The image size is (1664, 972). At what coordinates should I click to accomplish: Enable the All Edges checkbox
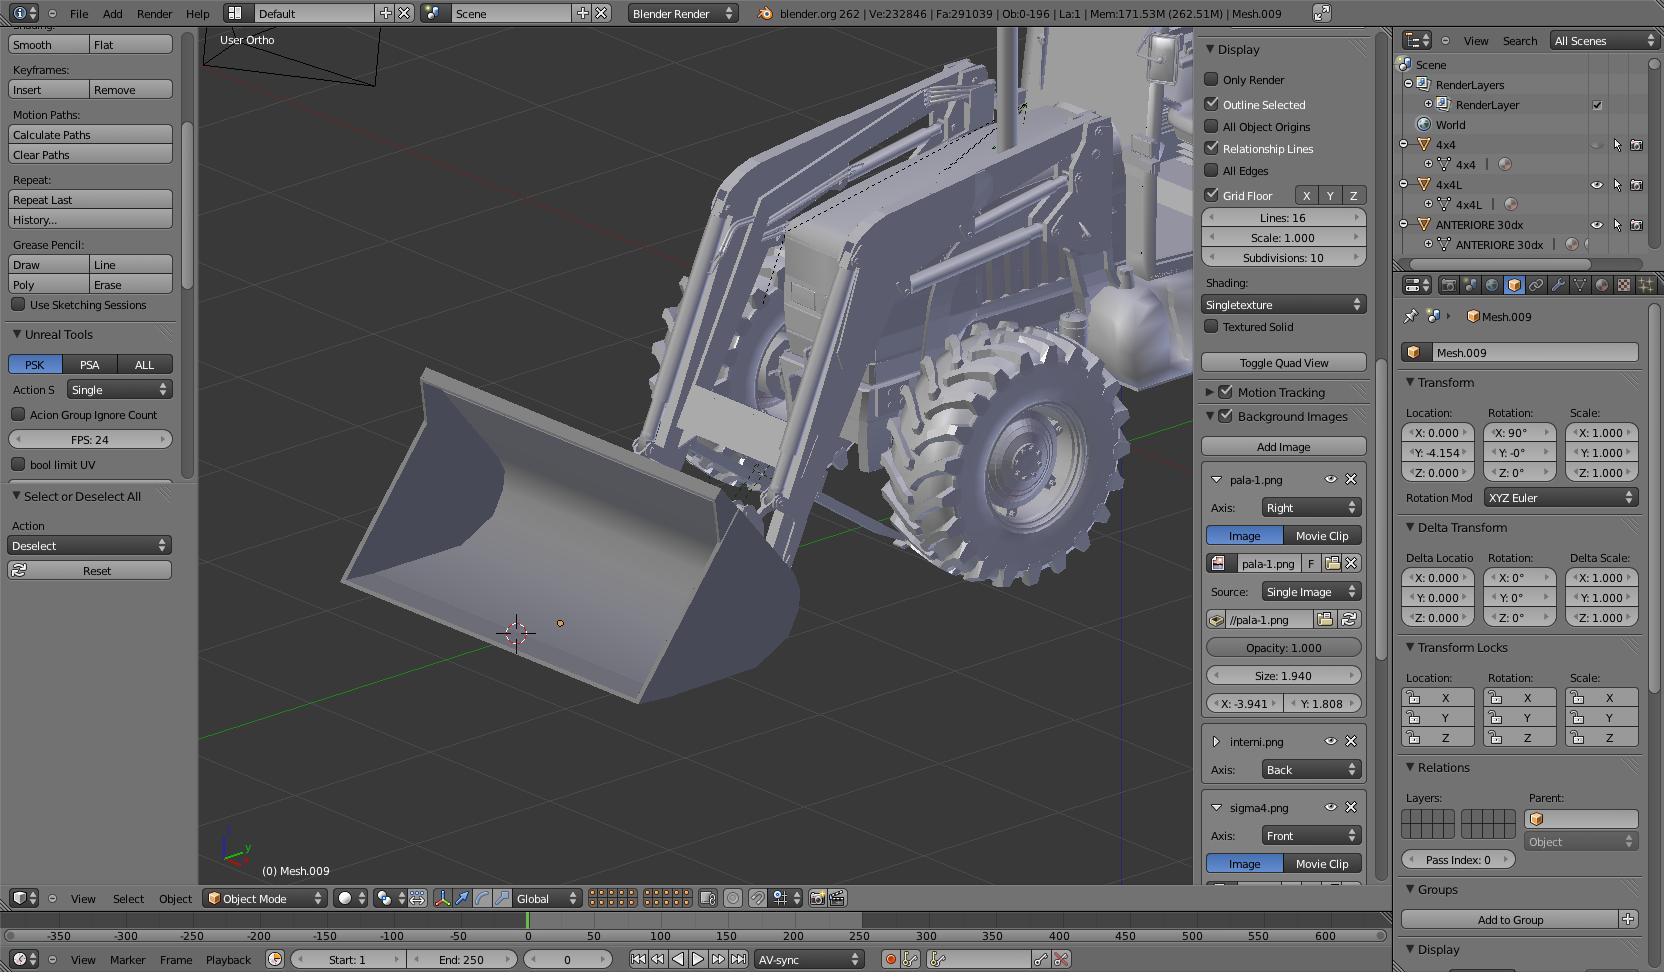click(x=1211, y=170)
